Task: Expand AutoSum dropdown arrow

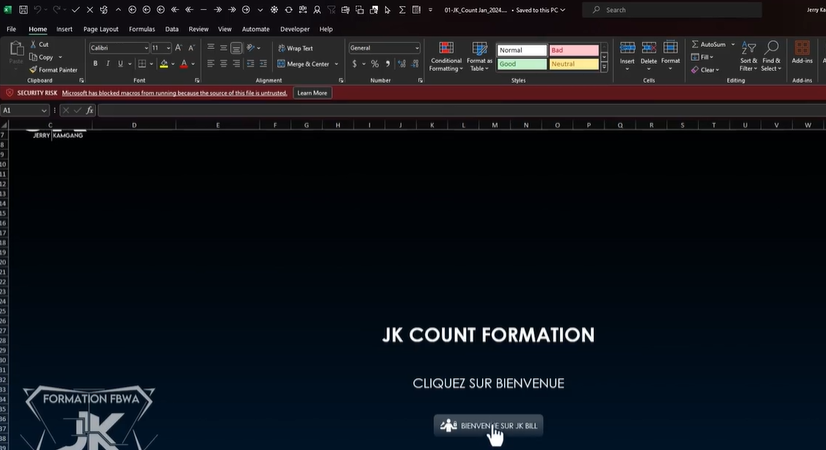Action: [733, 44]
